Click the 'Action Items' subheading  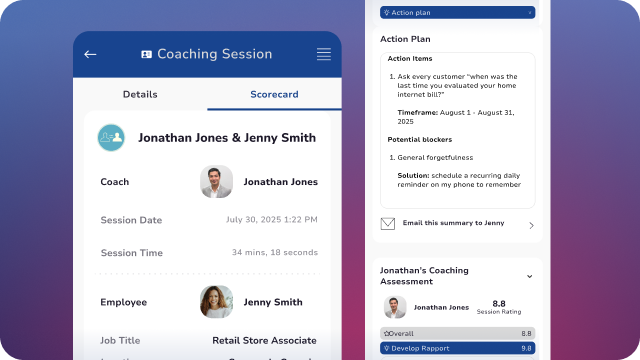coord(410,58)
